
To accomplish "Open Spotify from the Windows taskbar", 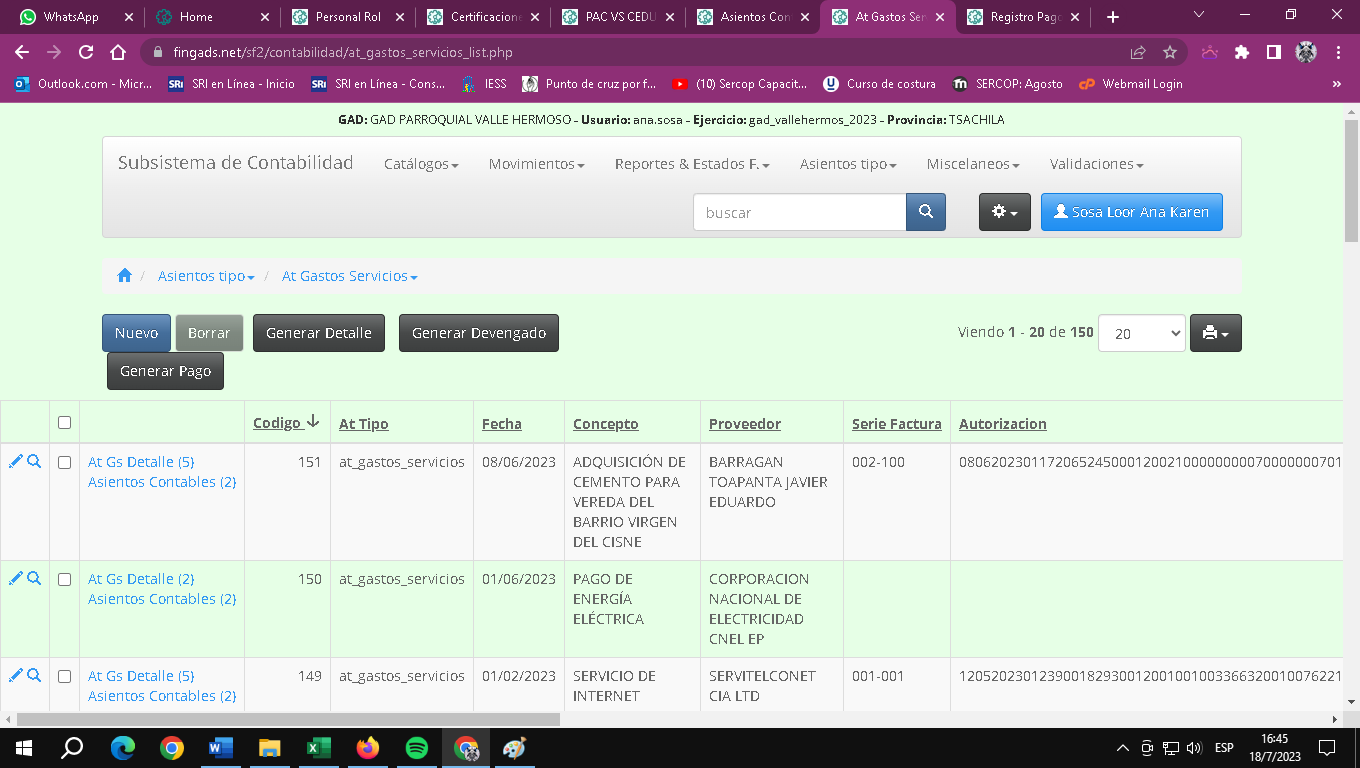I will click(417, 748).
